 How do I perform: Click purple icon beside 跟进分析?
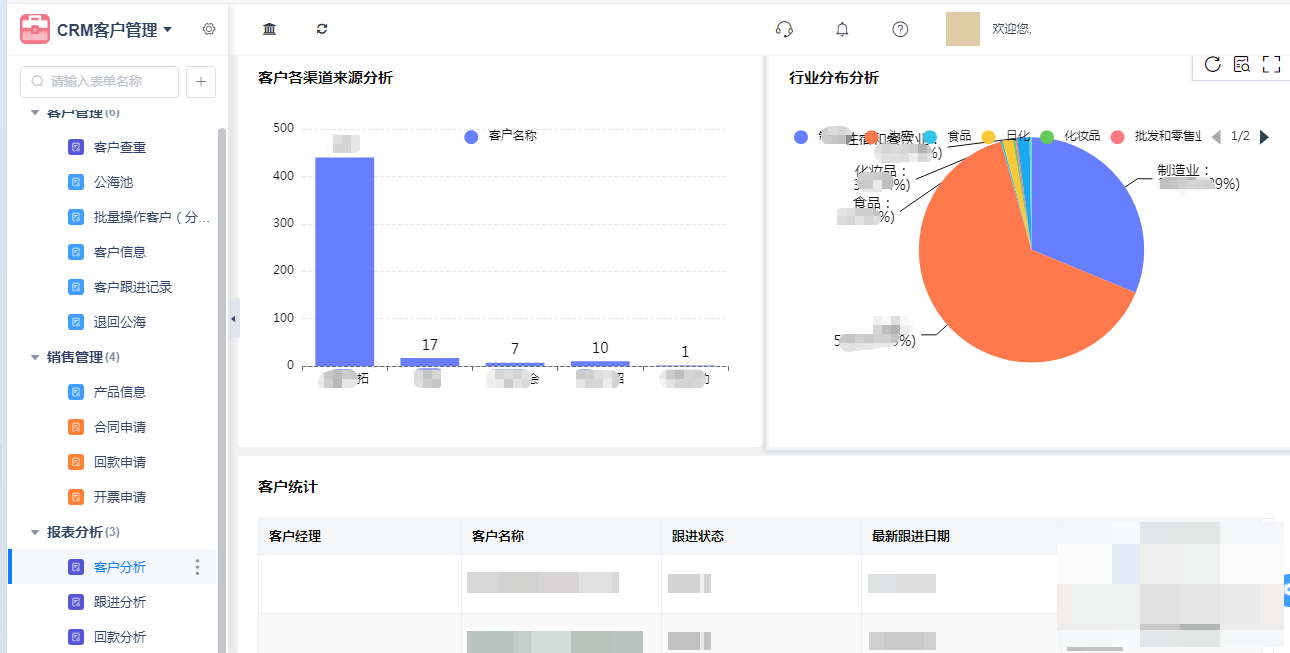[x=76, y=602]
